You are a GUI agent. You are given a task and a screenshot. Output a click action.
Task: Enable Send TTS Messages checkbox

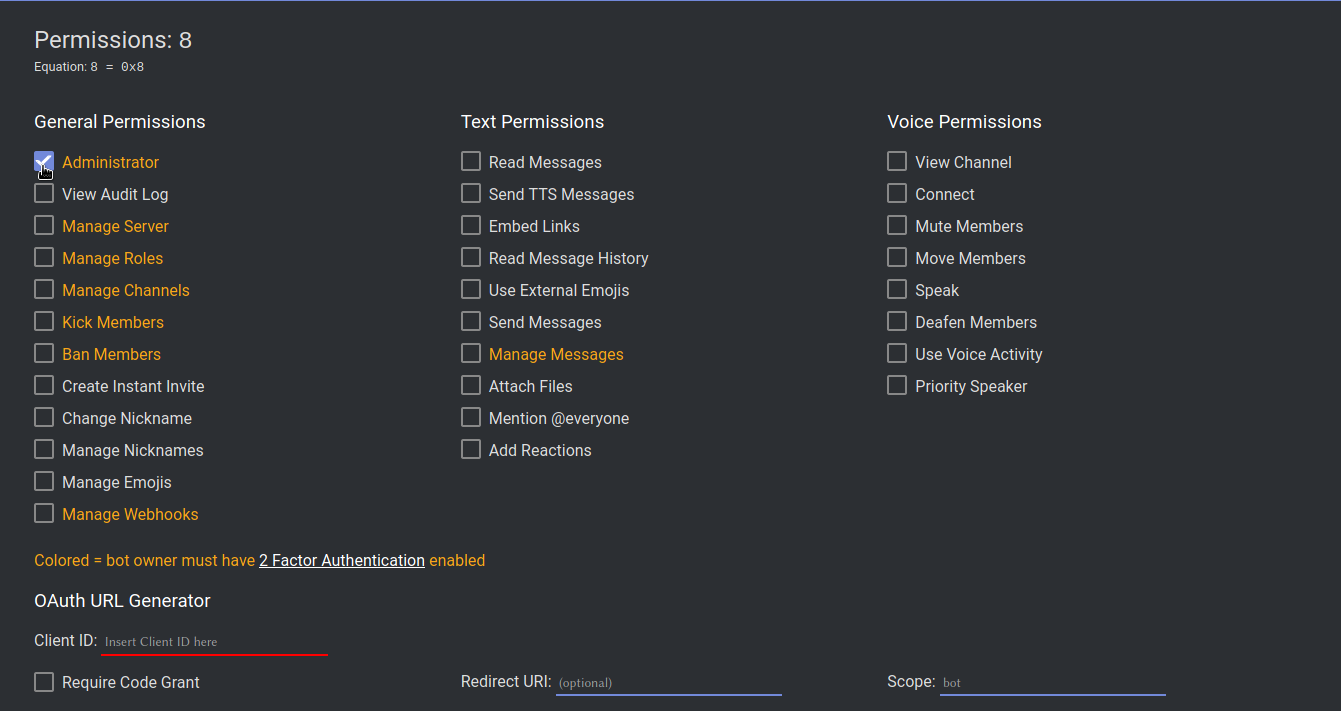pyautogui.click(x=471, y=194)
